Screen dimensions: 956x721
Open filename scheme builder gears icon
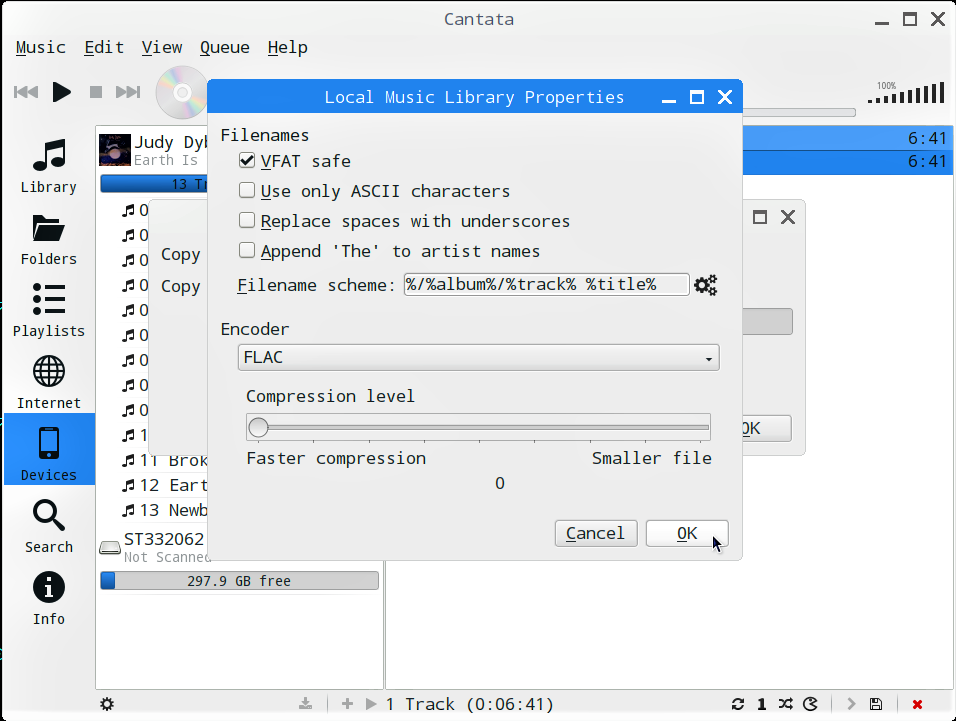[x=705, y=285]
